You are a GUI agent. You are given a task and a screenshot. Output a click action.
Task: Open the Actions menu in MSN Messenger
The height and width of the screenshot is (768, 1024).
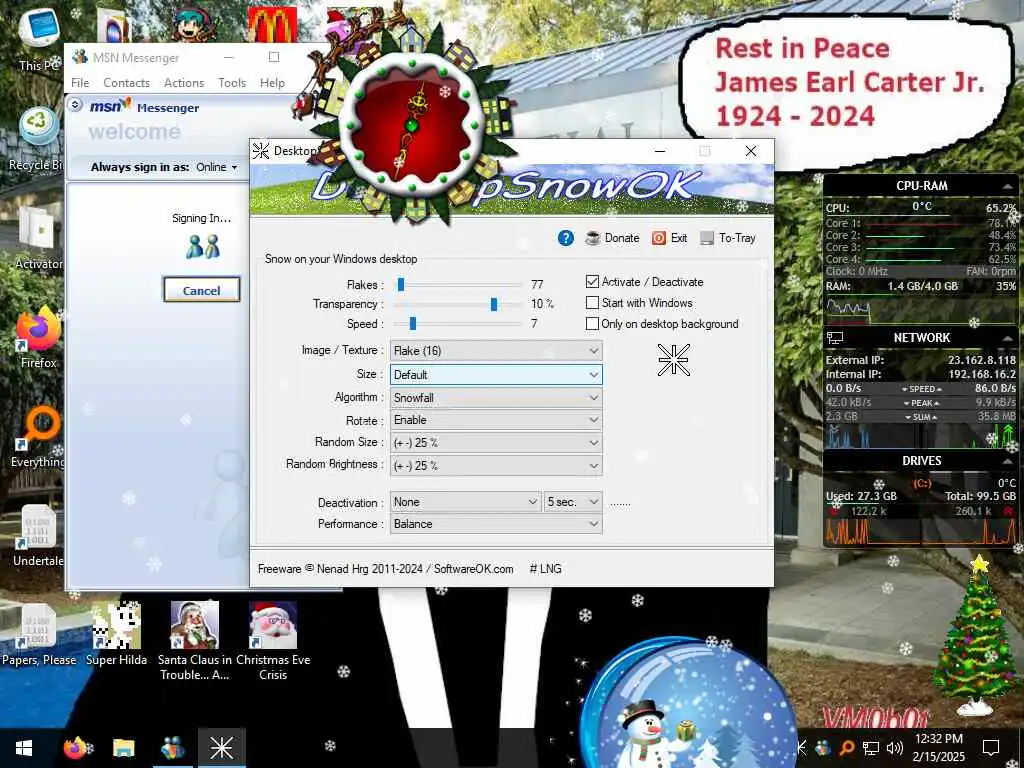184,83
